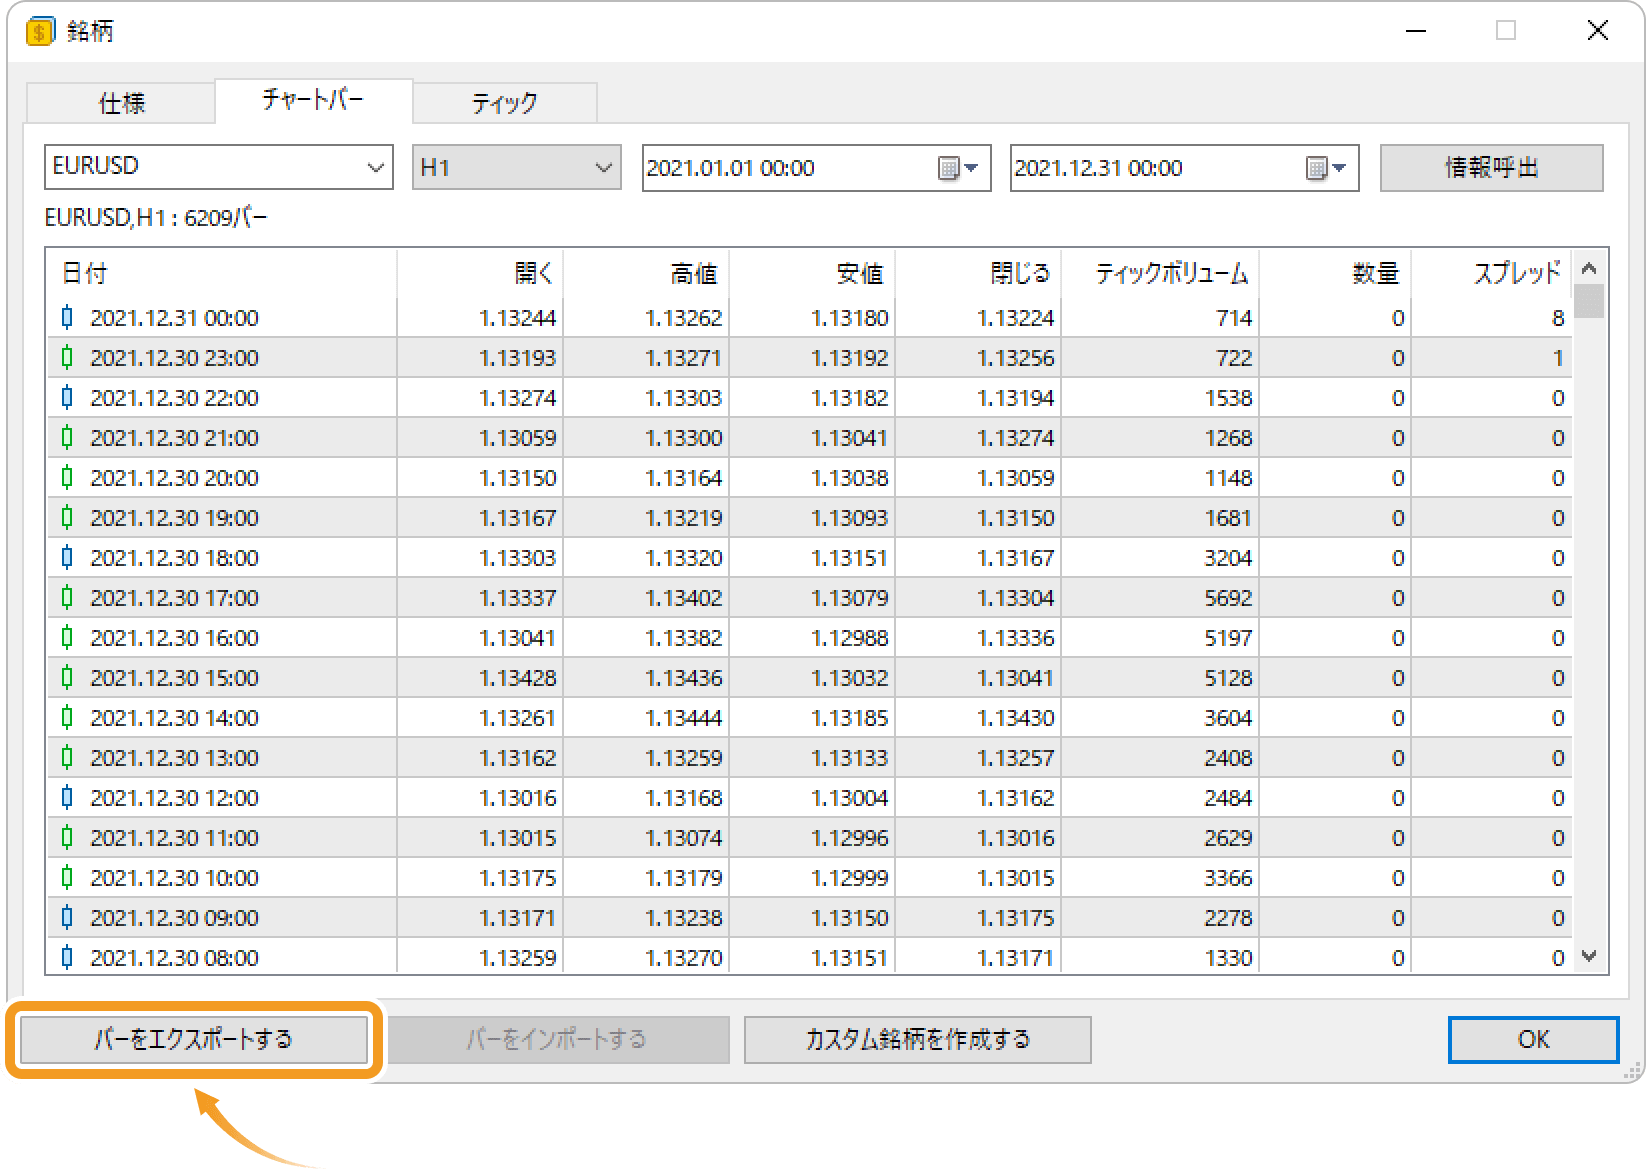1646x1170 pixels.
Task: Sort by the 閉じる column header
Action: [x=978, y=273]
